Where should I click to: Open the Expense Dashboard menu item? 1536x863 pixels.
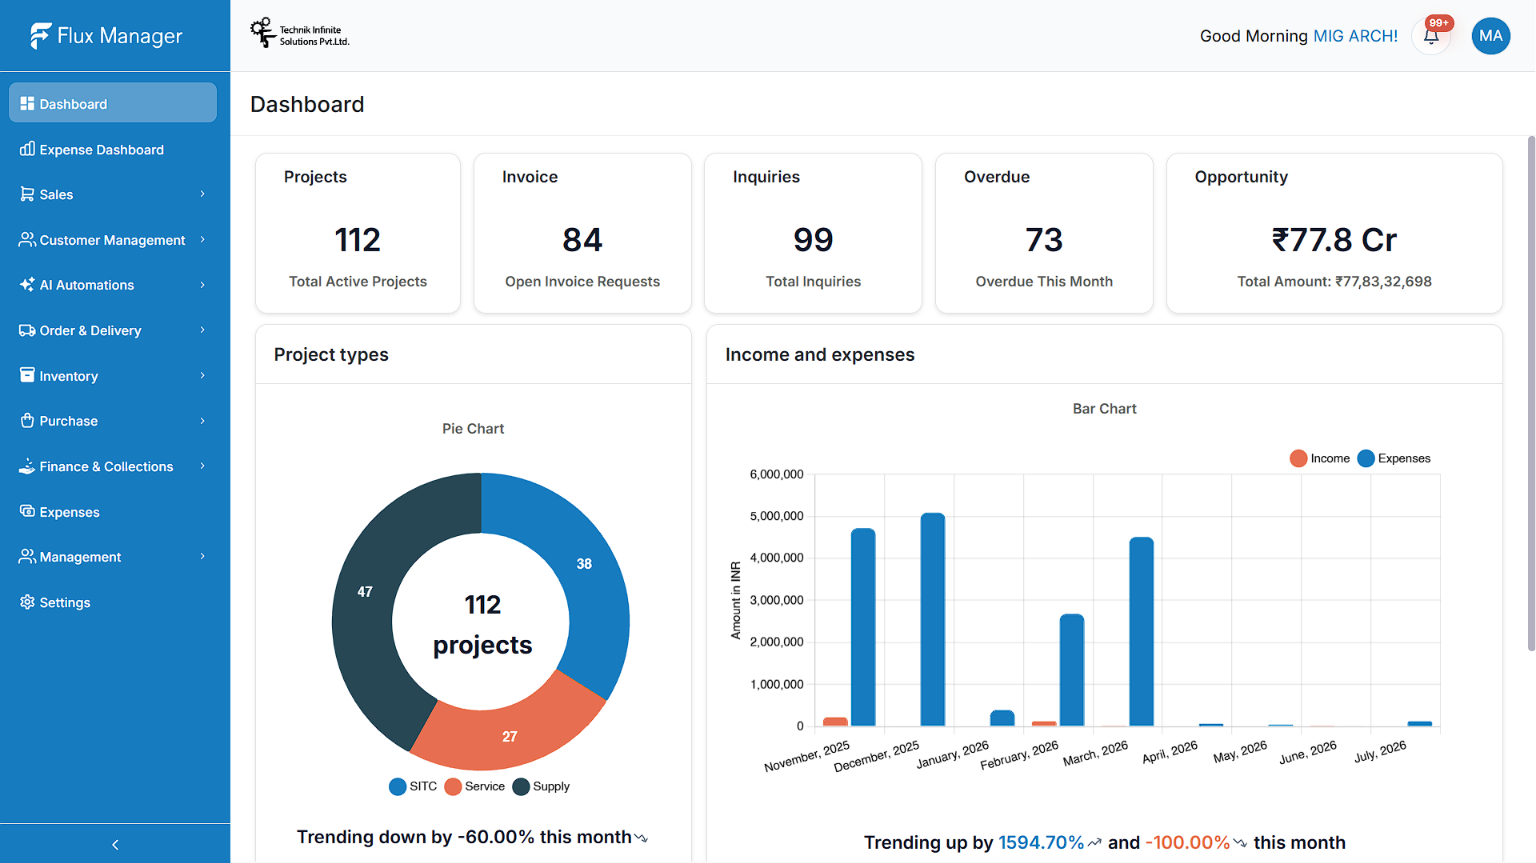pos(113,149)
